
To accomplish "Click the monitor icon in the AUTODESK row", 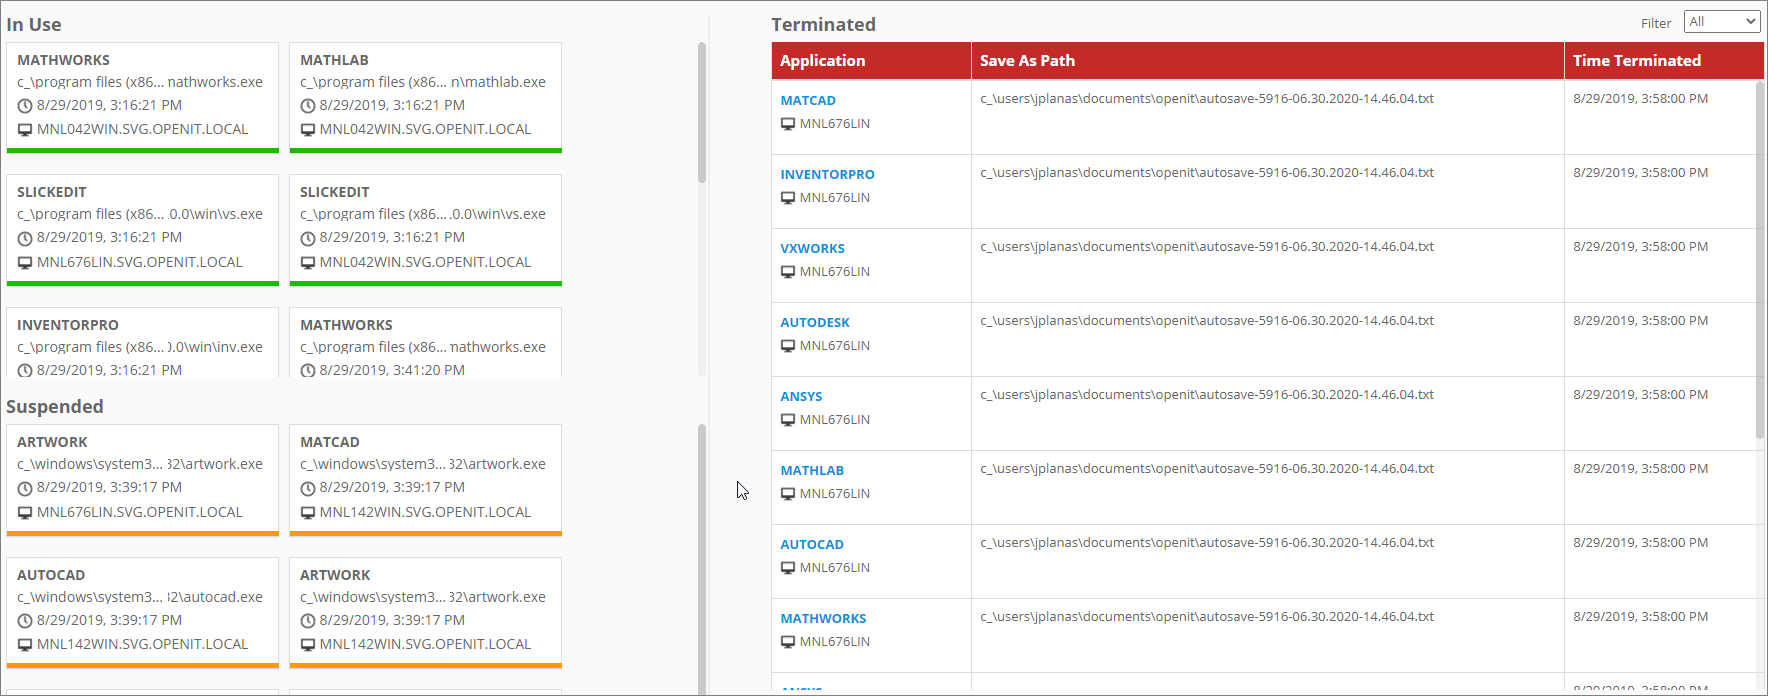I will [x=788, y=346].
